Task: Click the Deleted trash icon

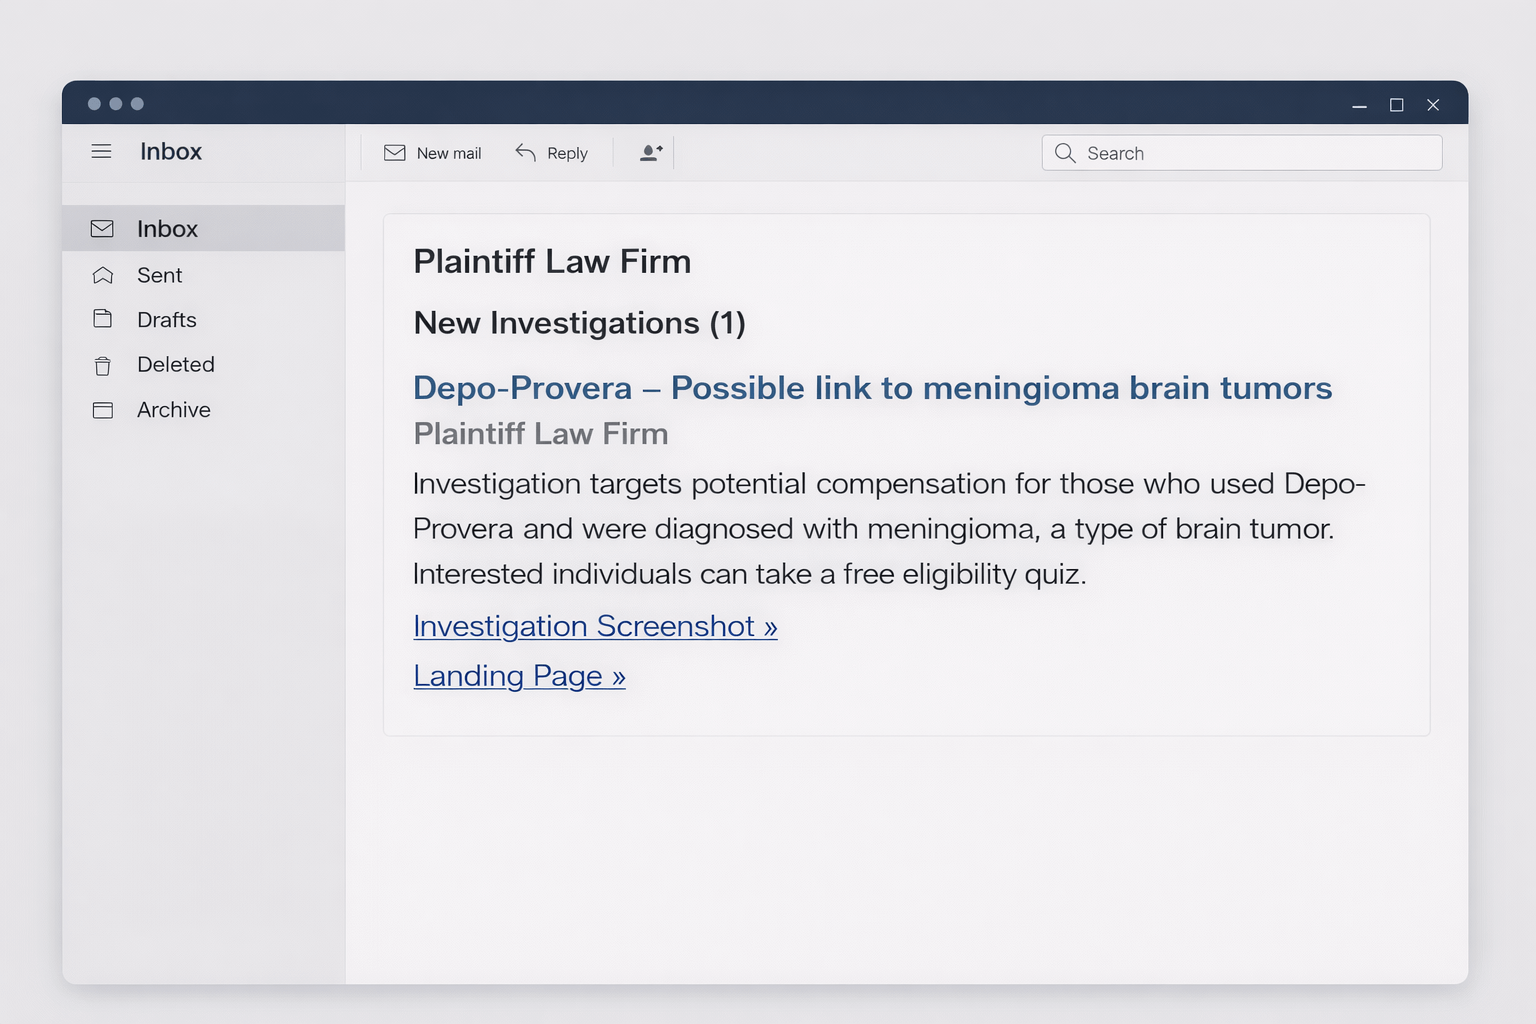Action: (x=102, y=366)
